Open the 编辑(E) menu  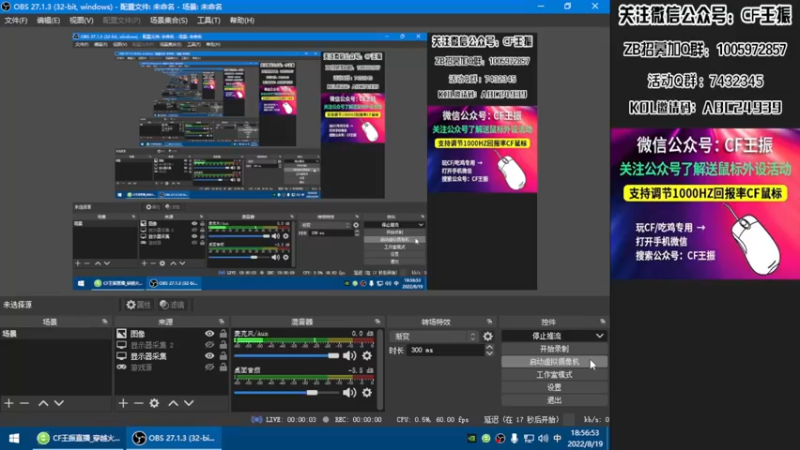(x=48, y=20)
